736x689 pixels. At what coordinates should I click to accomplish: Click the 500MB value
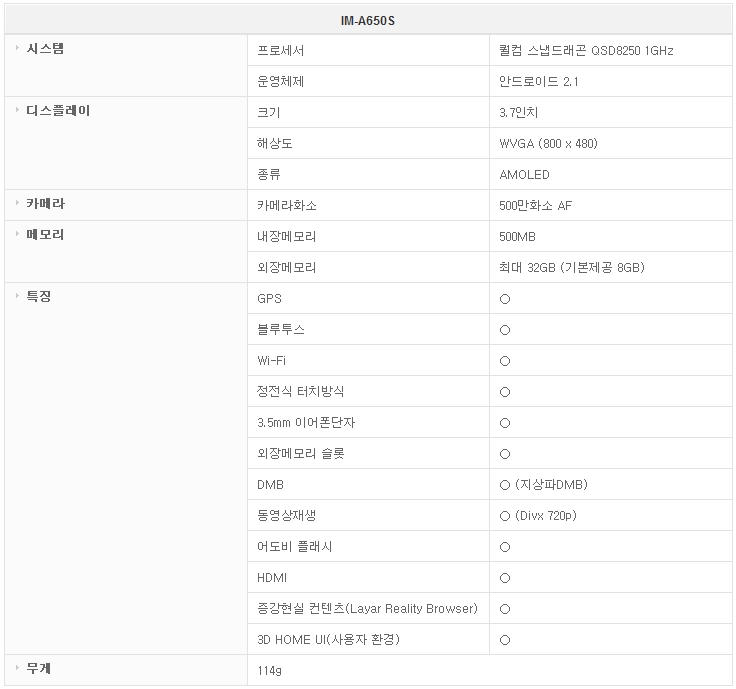coord(517,236)
